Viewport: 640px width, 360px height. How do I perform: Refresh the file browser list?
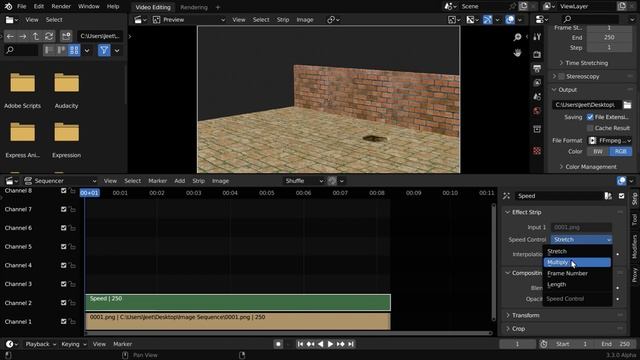tap(49, 36)
